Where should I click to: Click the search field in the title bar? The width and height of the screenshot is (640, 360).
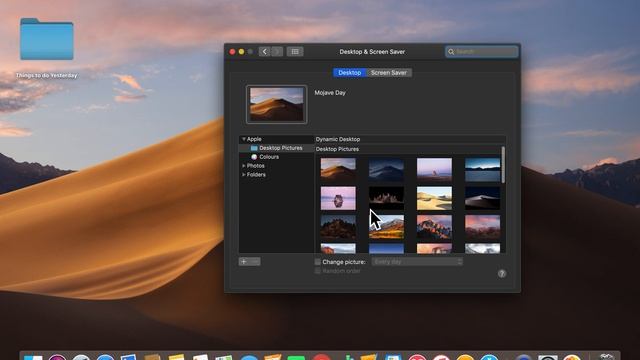click(x=482, y=51)
